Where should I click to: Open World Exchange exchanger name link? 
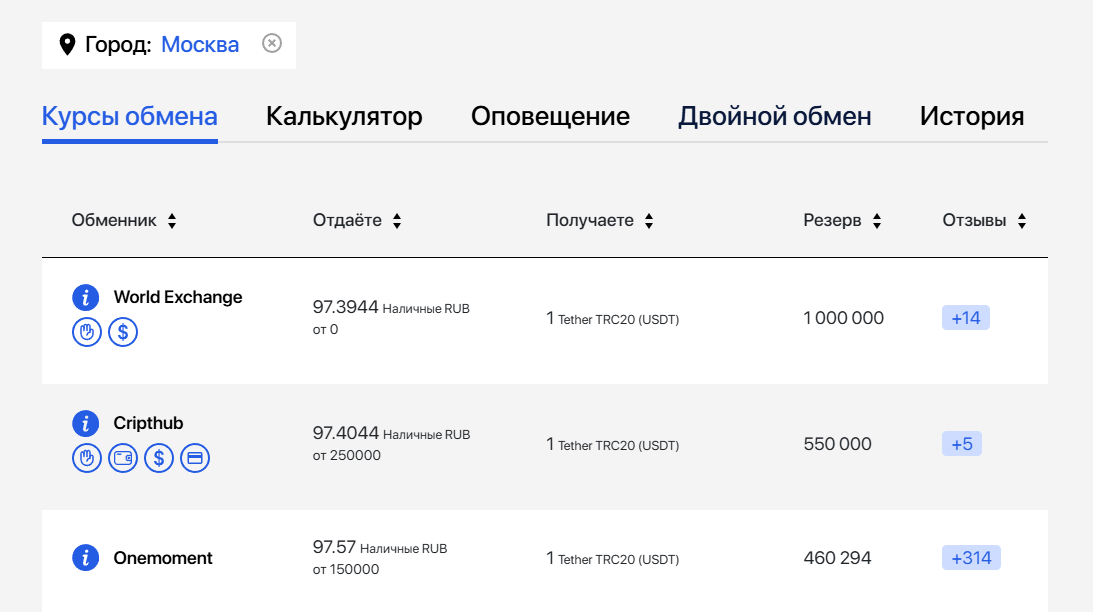(x=178, y=297)
